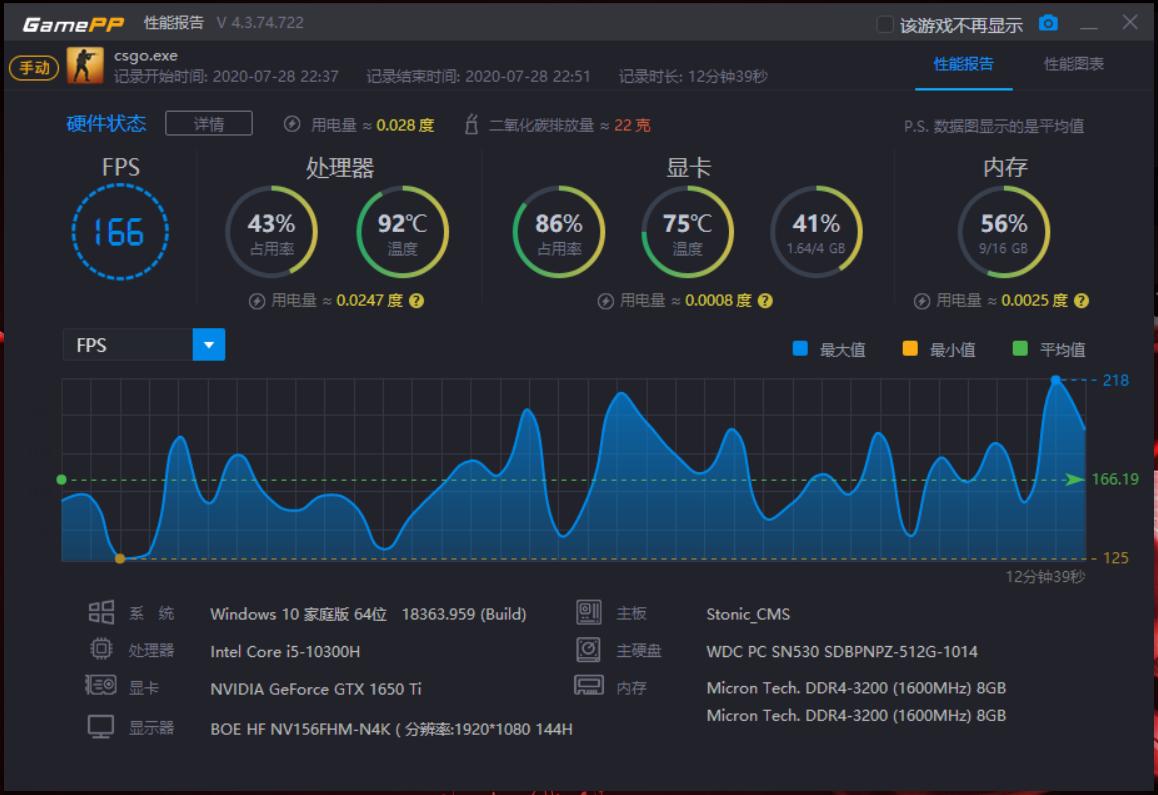The width and height of the screenshot is (1158, 795).
Task: Click the 0.028 度 total power value
Action: tap(405, 125)
